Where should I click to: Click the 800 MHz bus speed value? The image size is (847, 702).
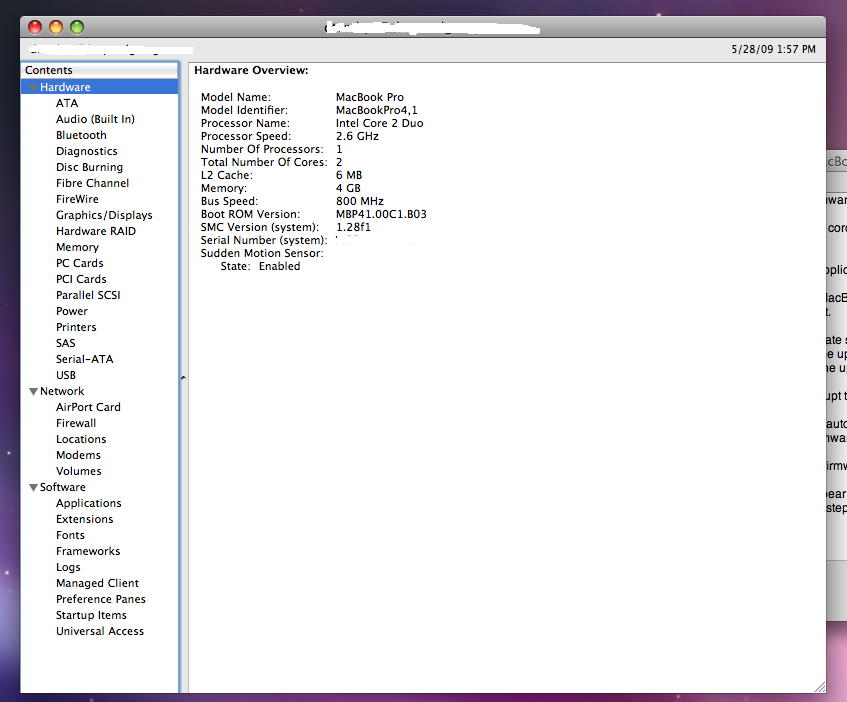coord(359,201)
